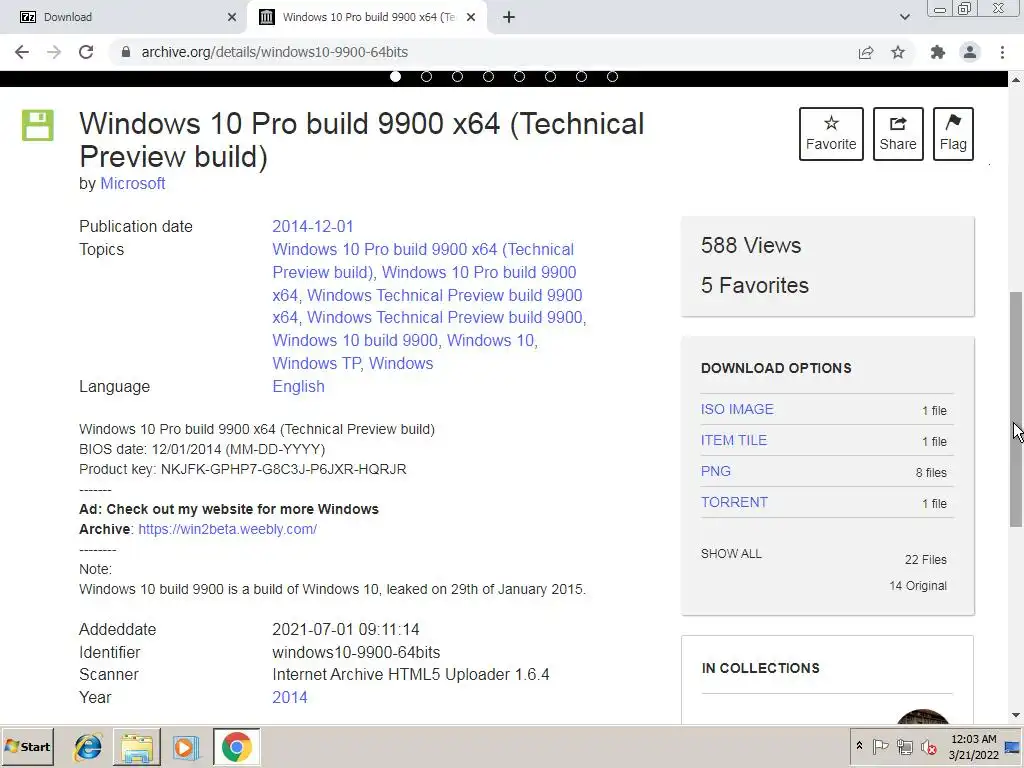Screen dimensions: 1024x768
Task: Select the seventh carousel dot
Action: coord(581,76)
